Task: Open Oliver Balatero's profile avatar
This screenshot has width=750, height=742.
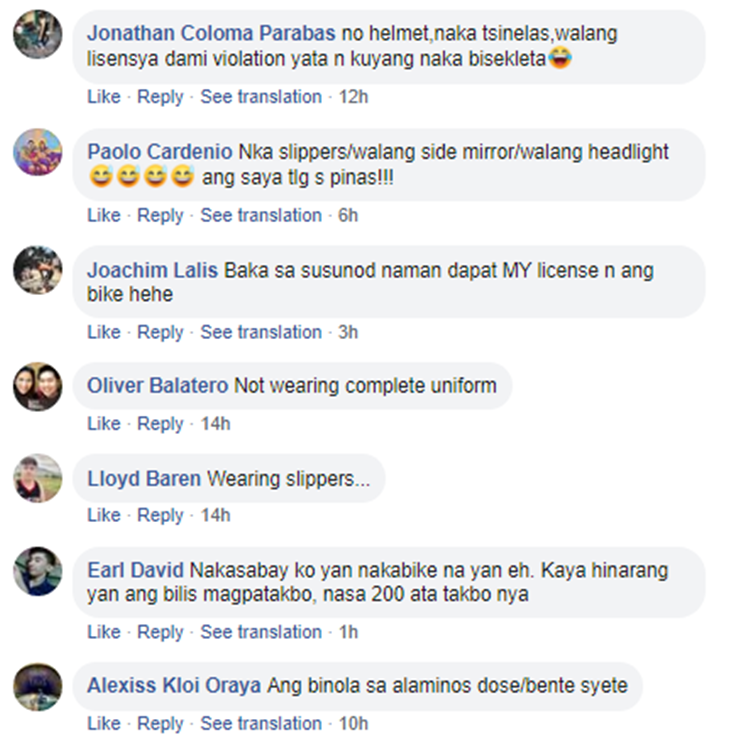Action: 37,386
